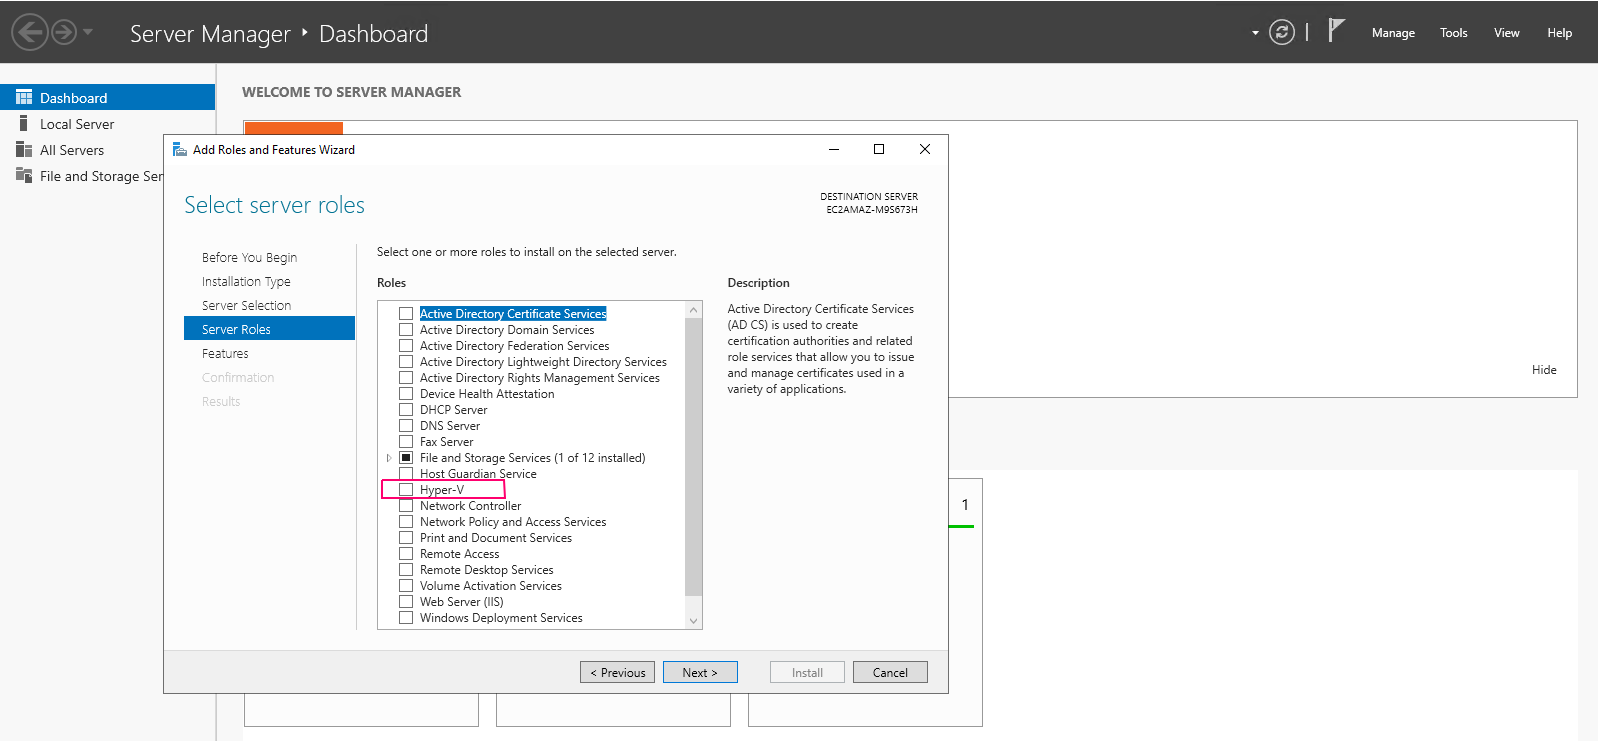Viewport: 1598px width, 741px height.
Task: Check the Remote Desktop Services role
Action: coord(406,570)
